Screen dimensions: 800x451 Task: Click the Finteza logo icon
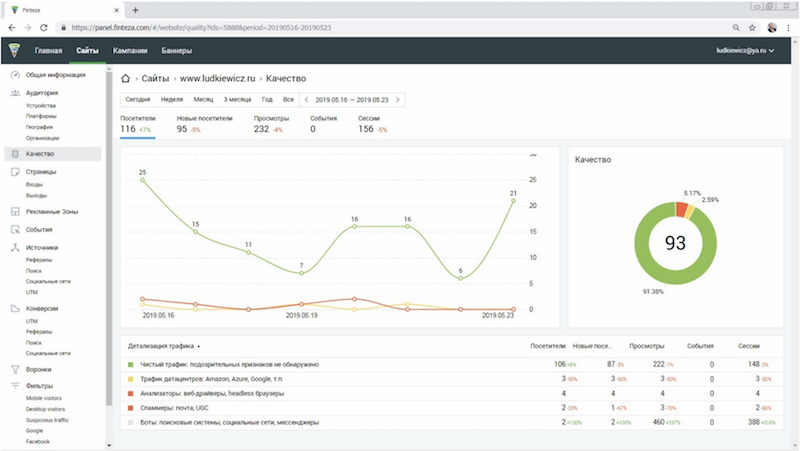pos(13,50)
